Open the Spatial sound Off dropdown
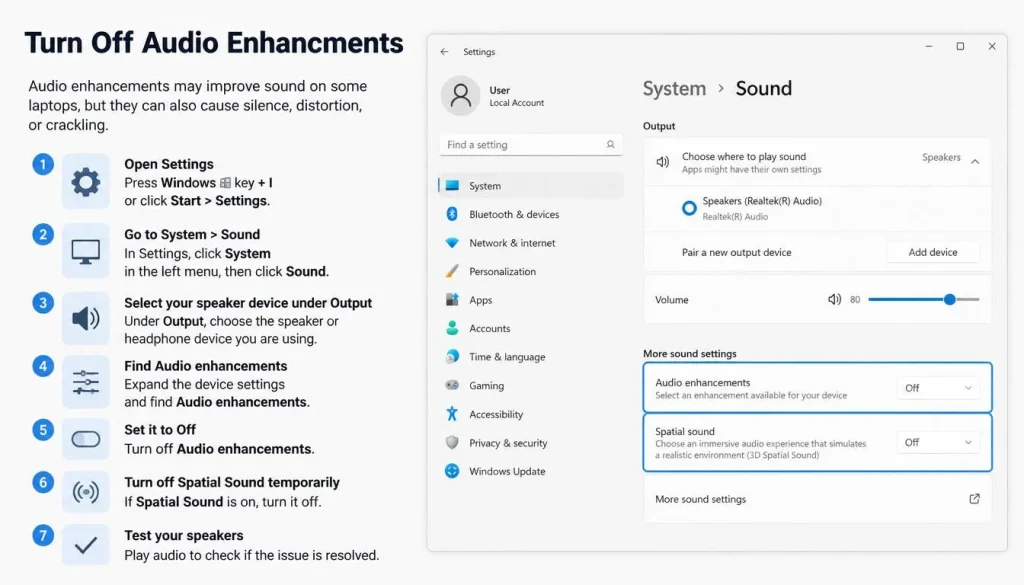 click(x=938, y=442)
